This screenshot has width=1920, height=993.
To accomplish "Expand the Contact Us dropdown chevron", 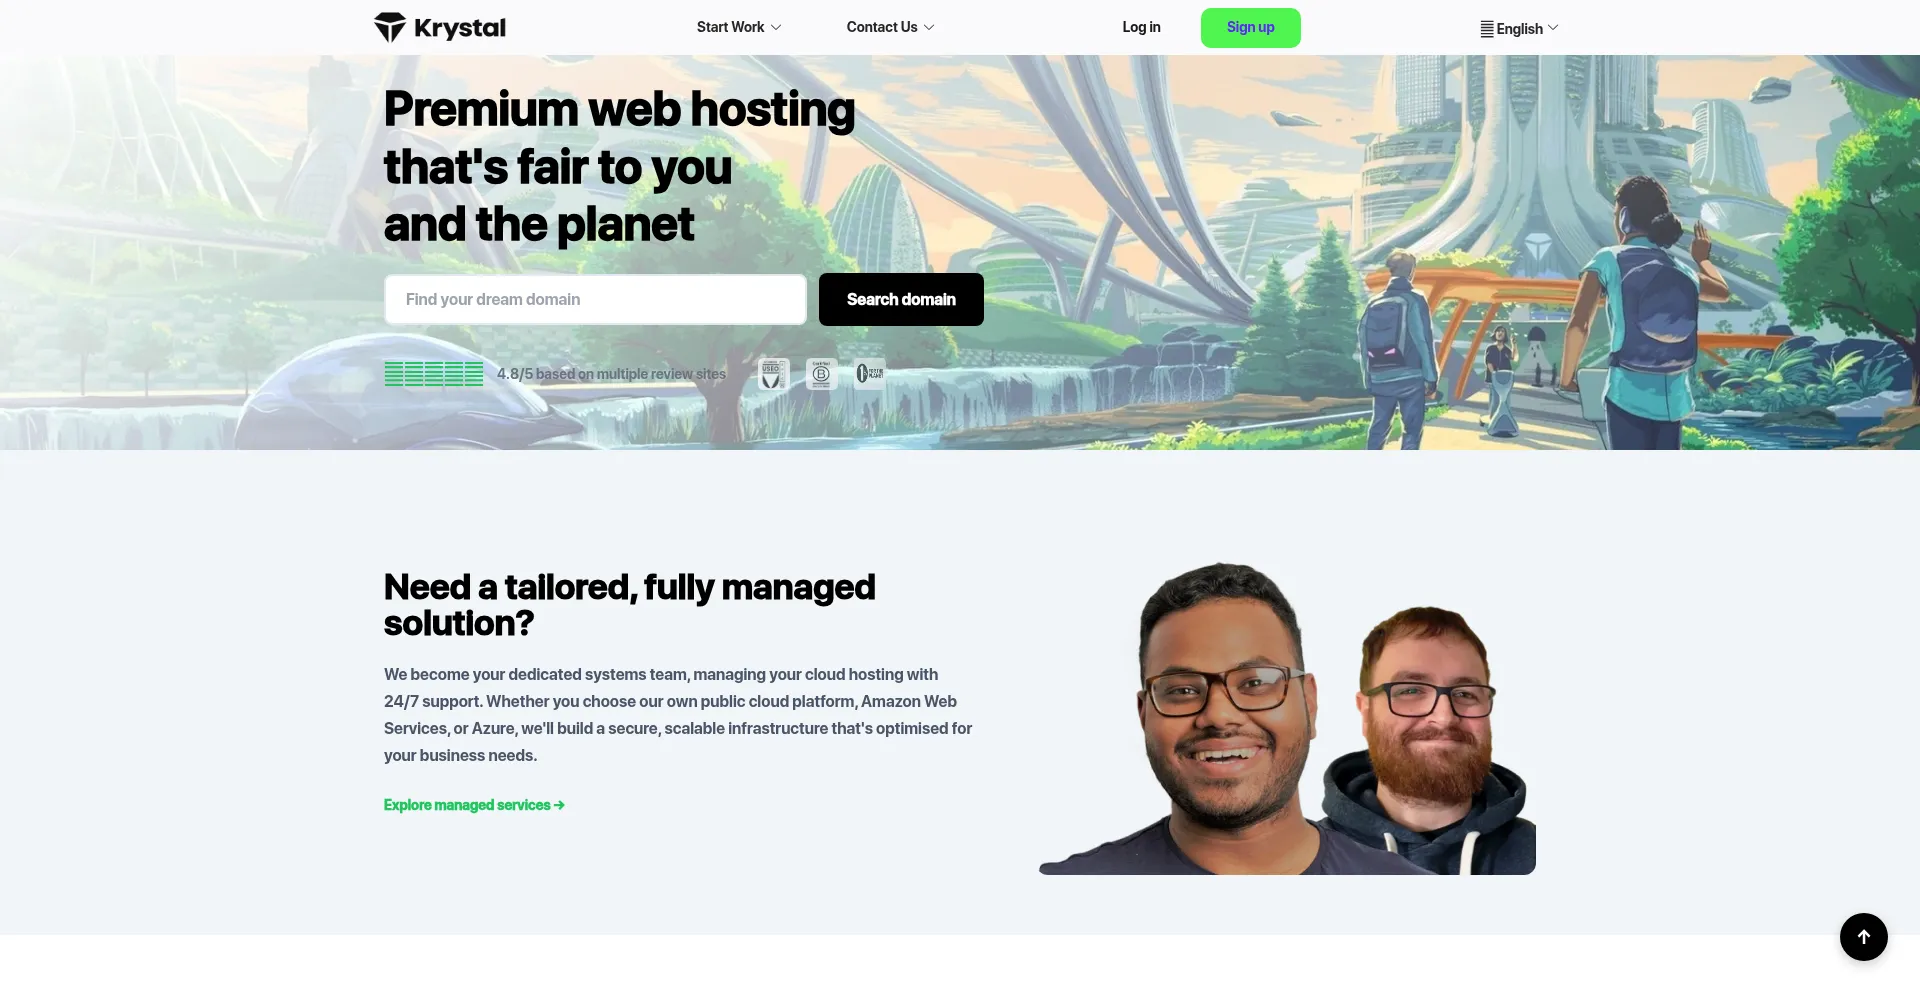I will (929, 27).
